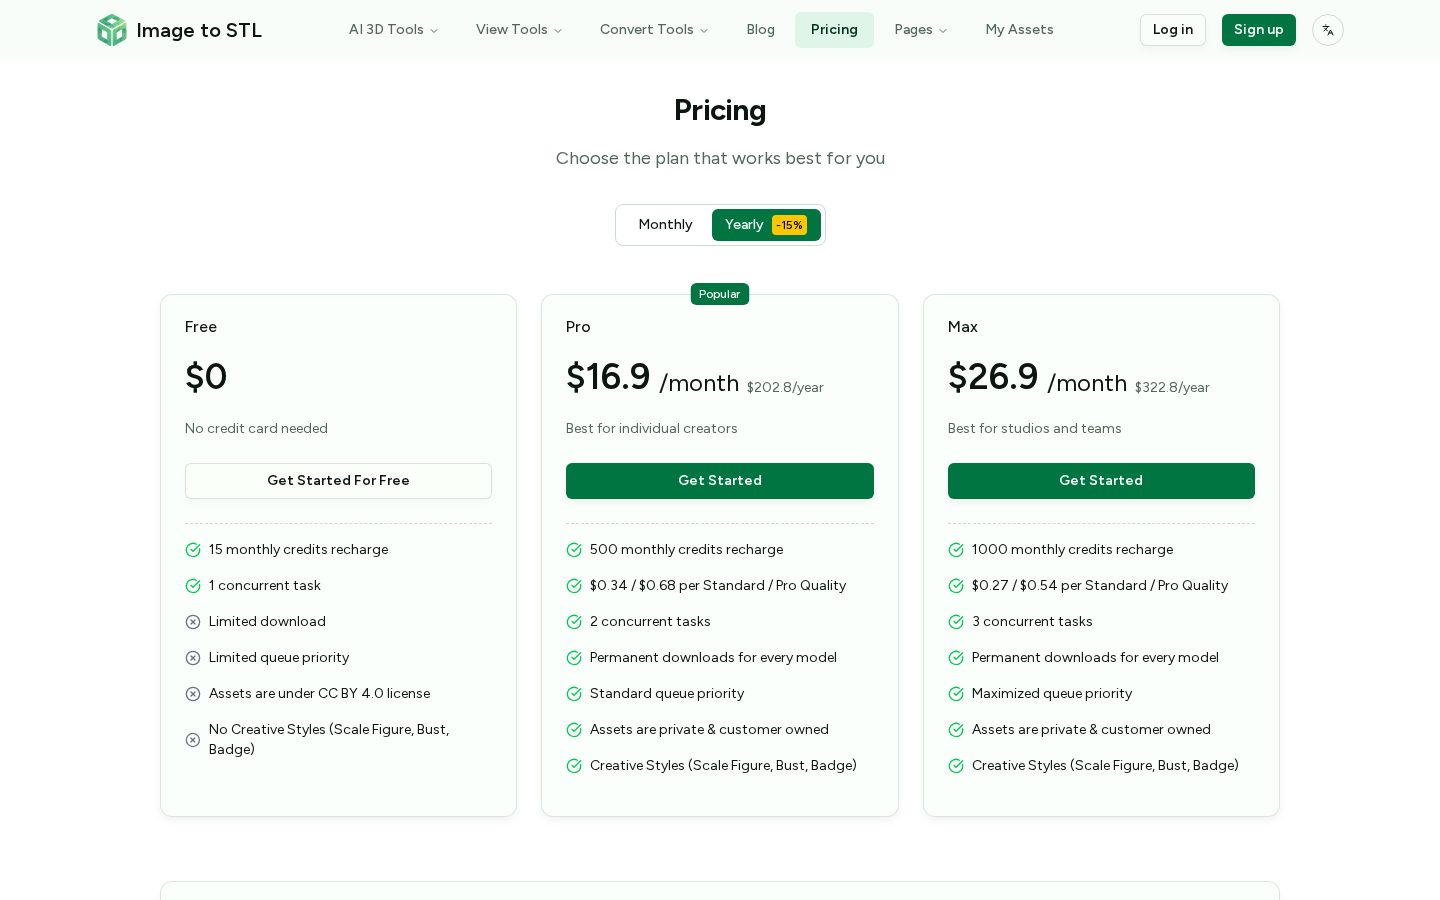Click the Max plan title
This screenshot has height=900, width=1440.
point(963,327)
